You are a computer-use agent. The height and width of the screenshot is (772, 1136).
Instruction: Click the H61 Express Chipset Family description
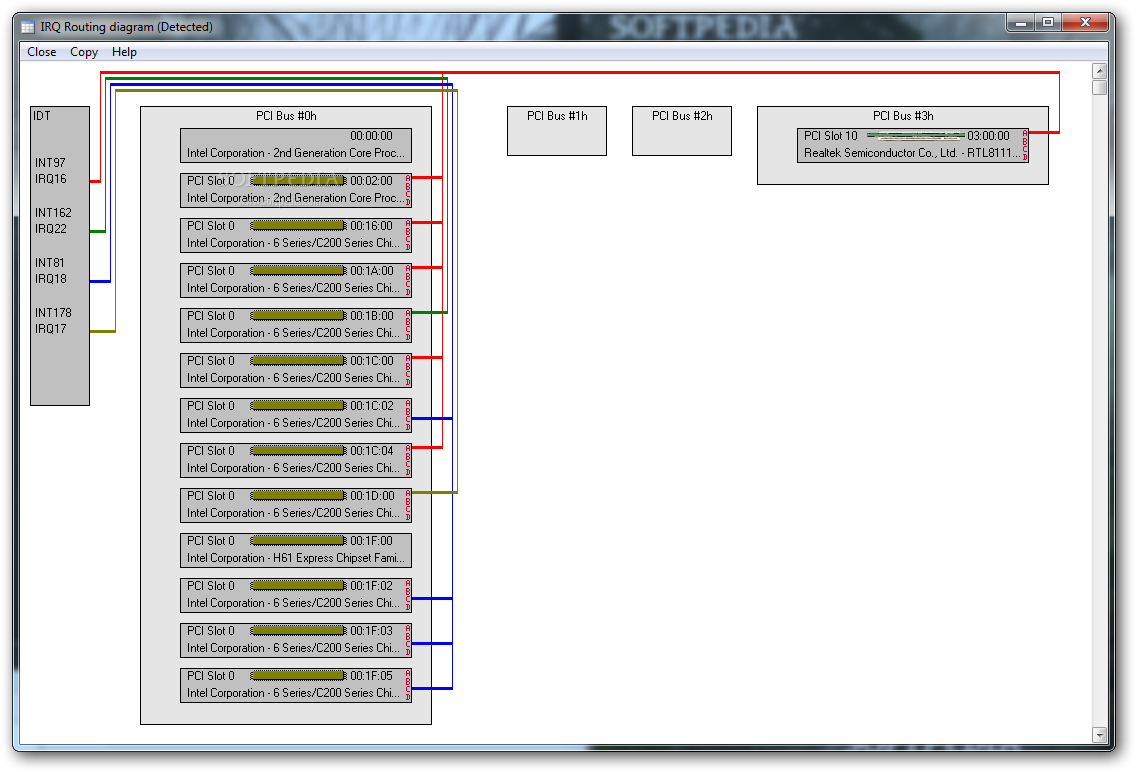click(x=296, y=558)
